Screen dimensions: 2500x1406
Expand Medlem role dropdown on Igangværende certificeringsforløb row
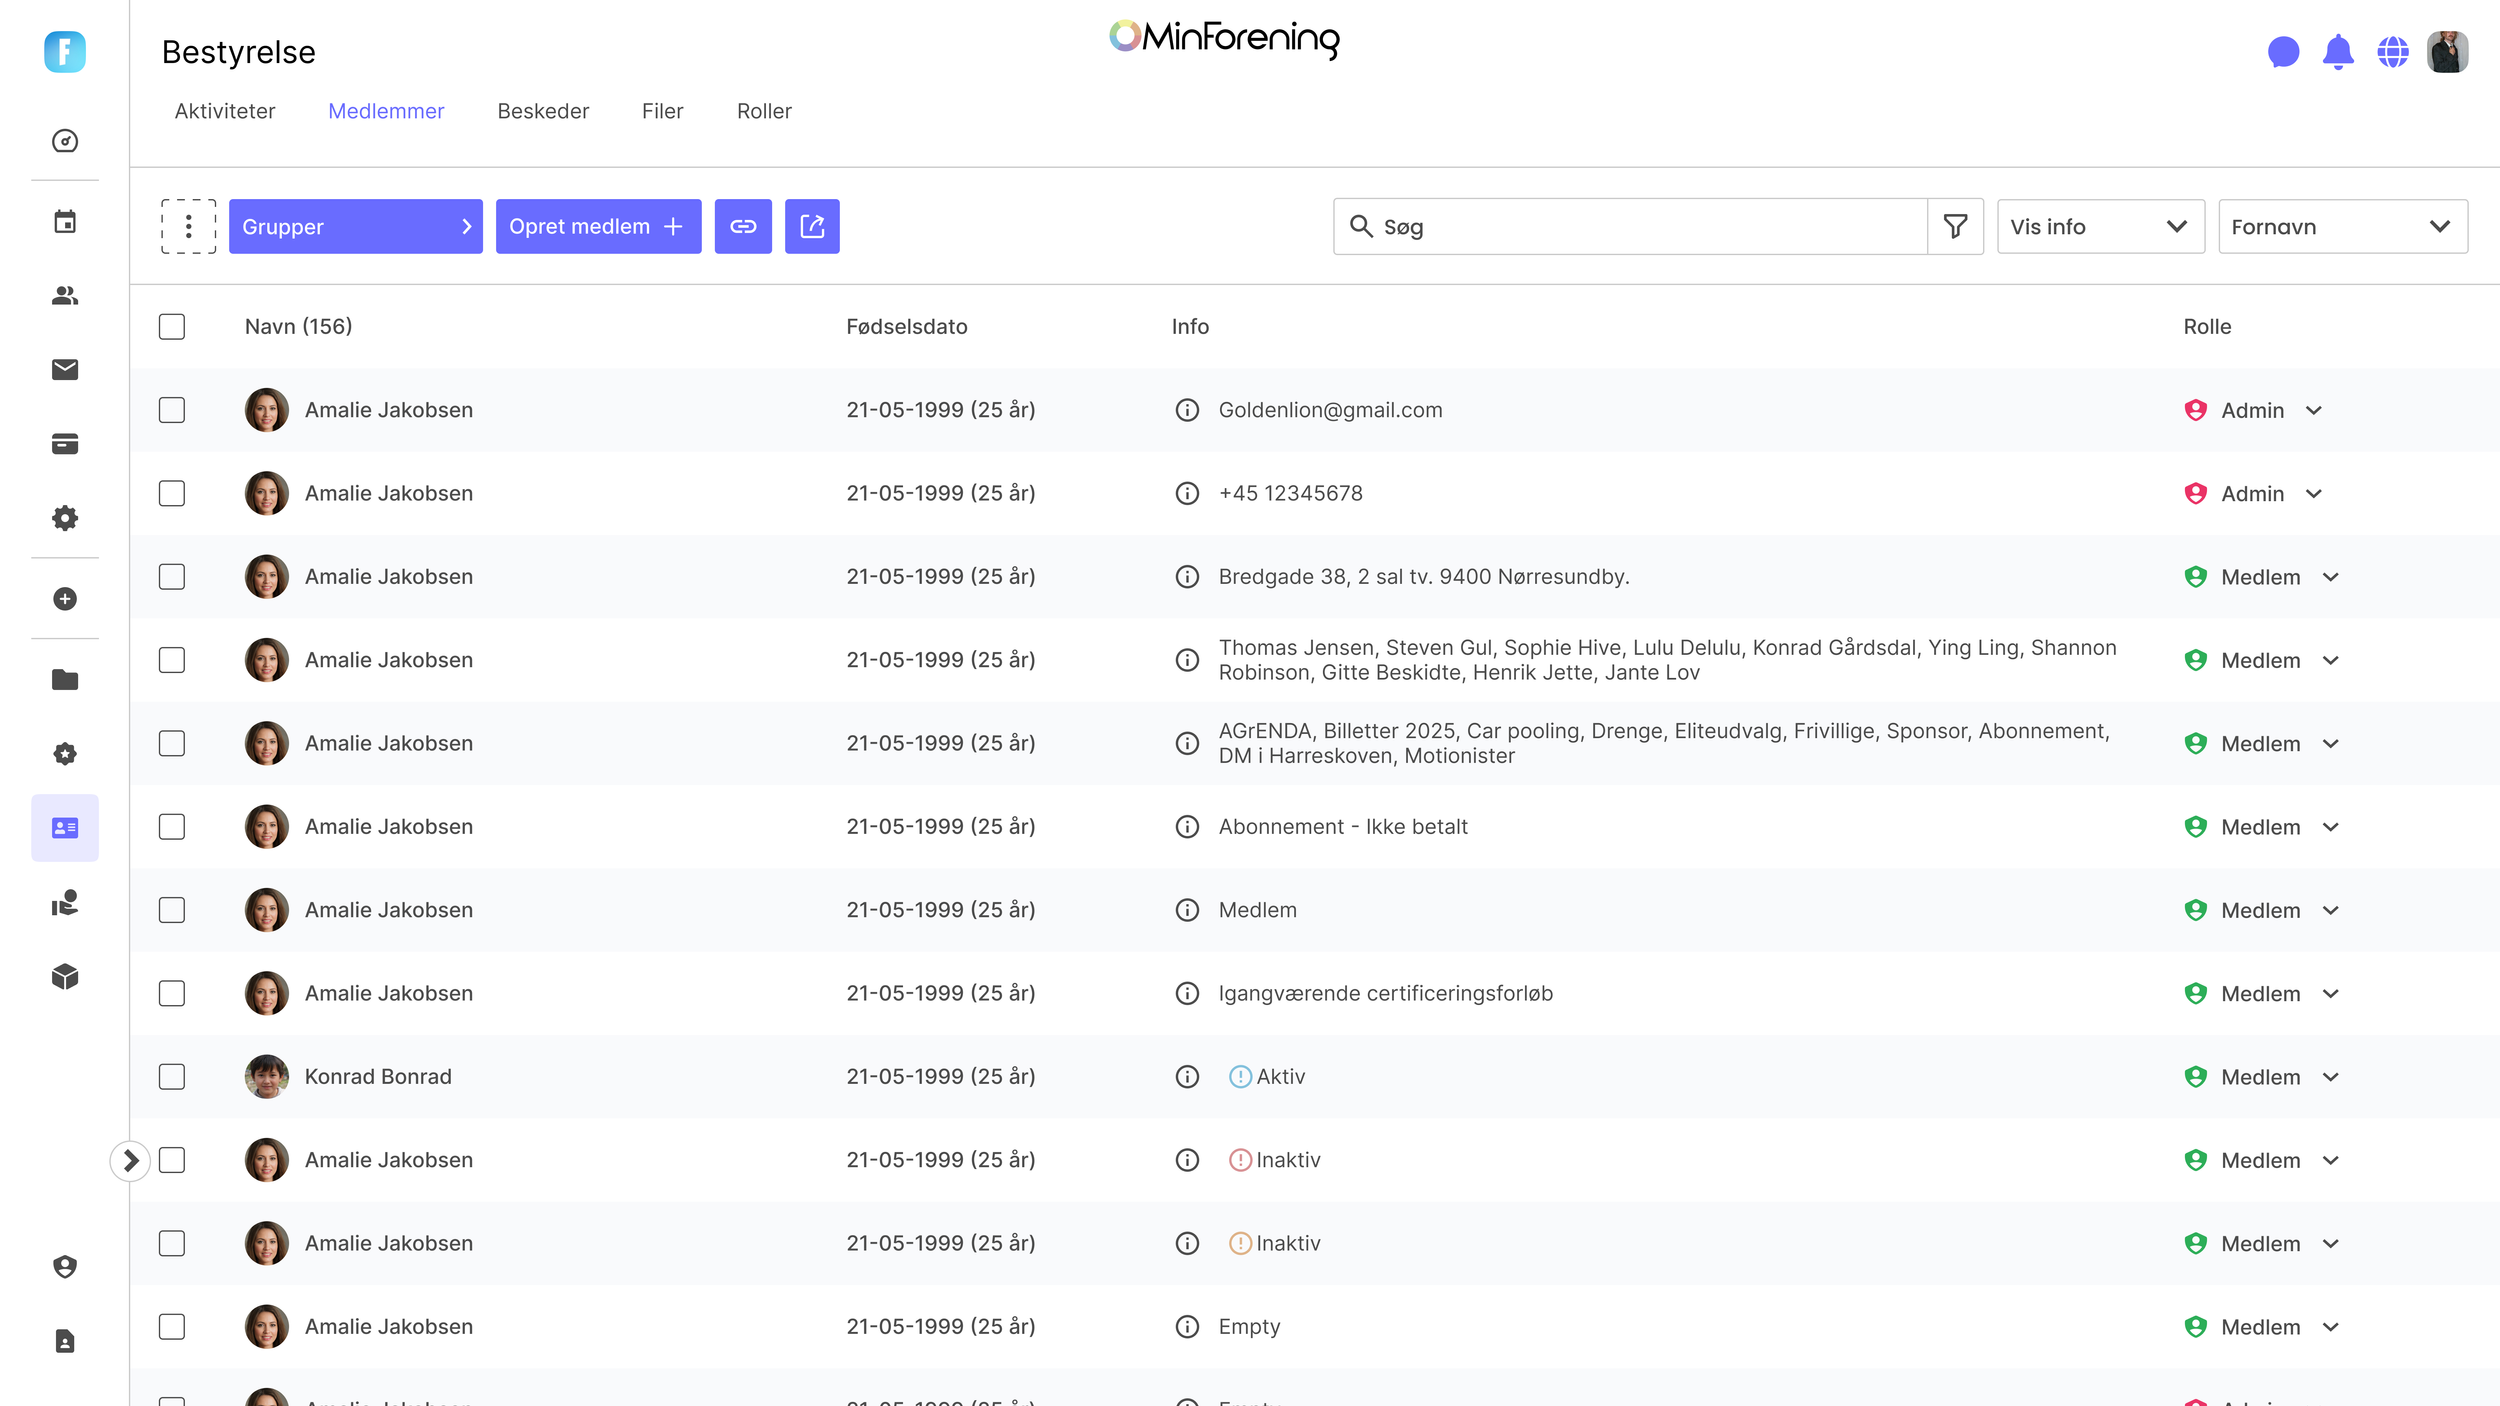(2330, 994)
